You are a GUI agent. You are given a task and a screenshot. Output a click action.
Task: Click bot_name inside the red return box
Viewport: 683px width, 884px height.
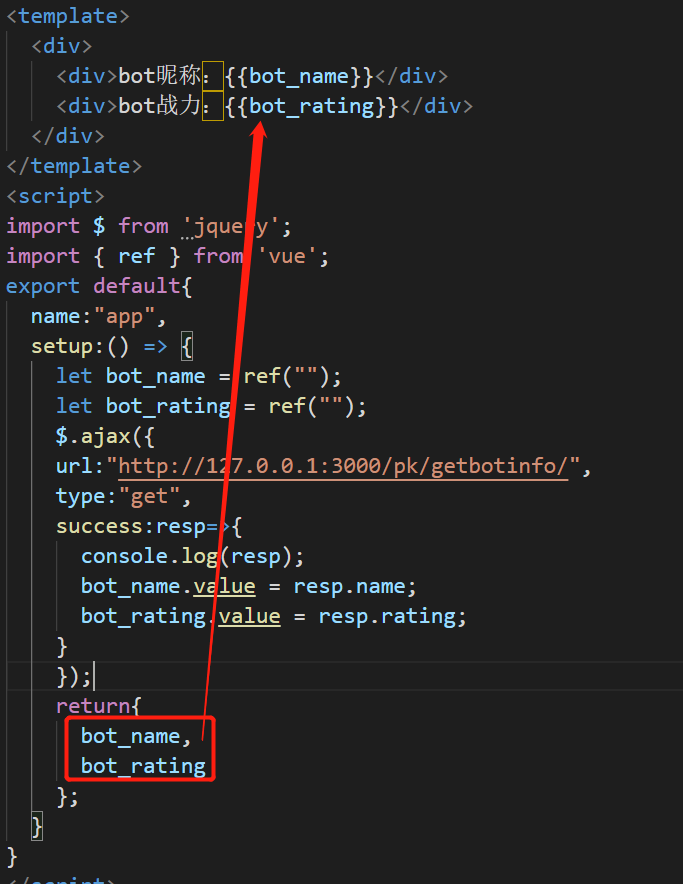[x=130, y=736]
